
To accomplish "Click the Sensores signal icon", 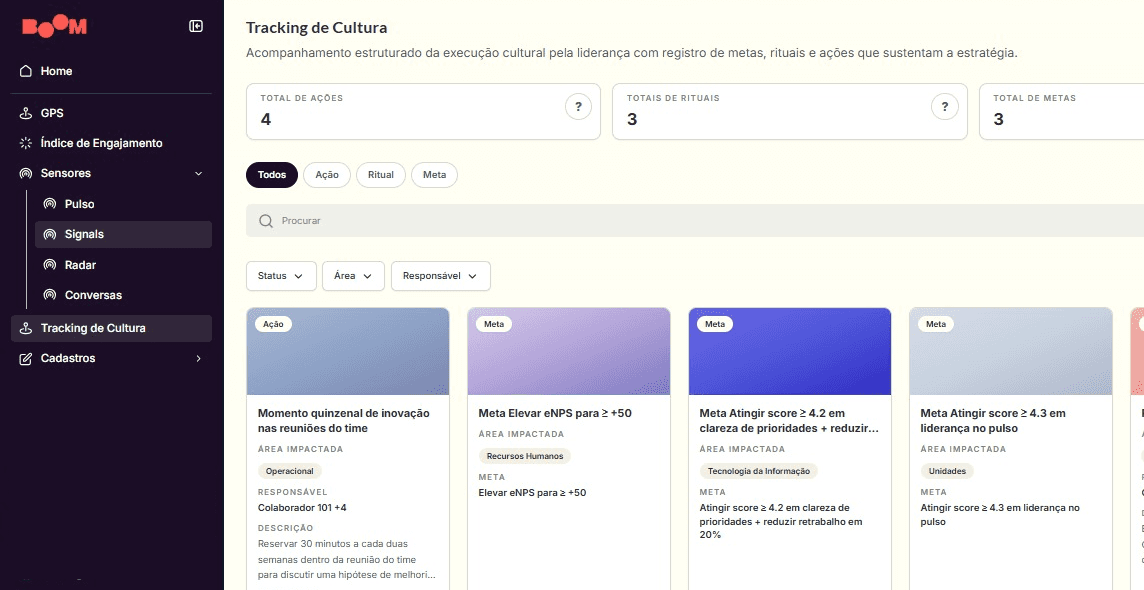I will [x=26, y=174].
